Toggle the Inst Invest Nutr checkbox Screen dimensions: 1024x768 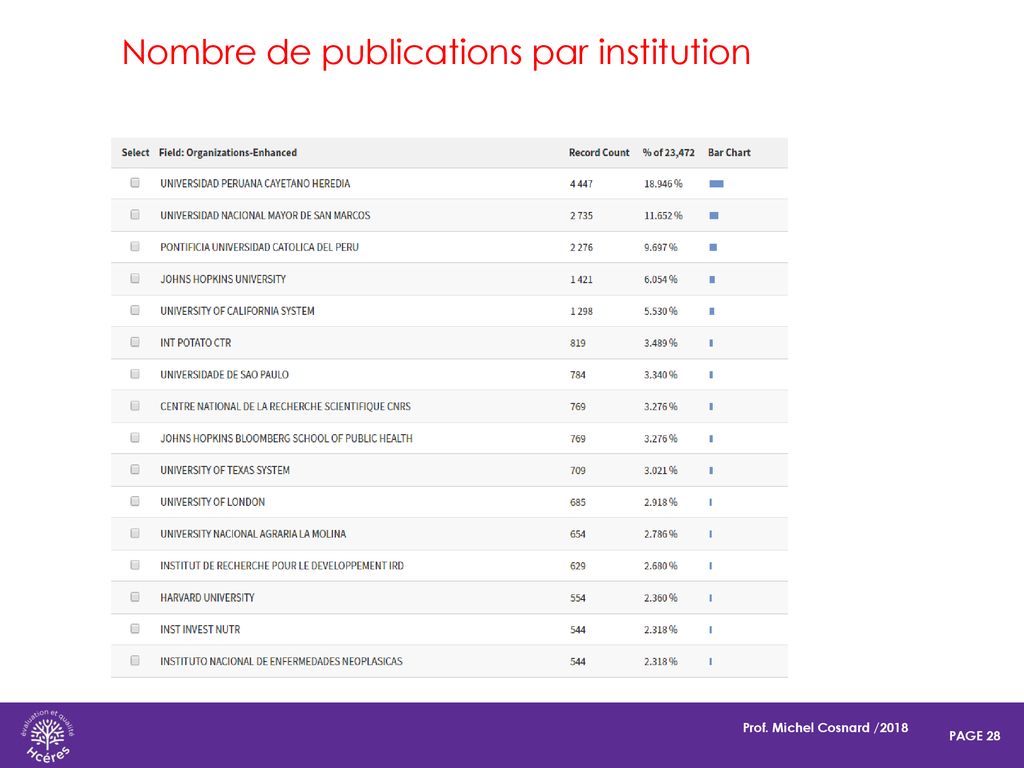pos(135,628)
